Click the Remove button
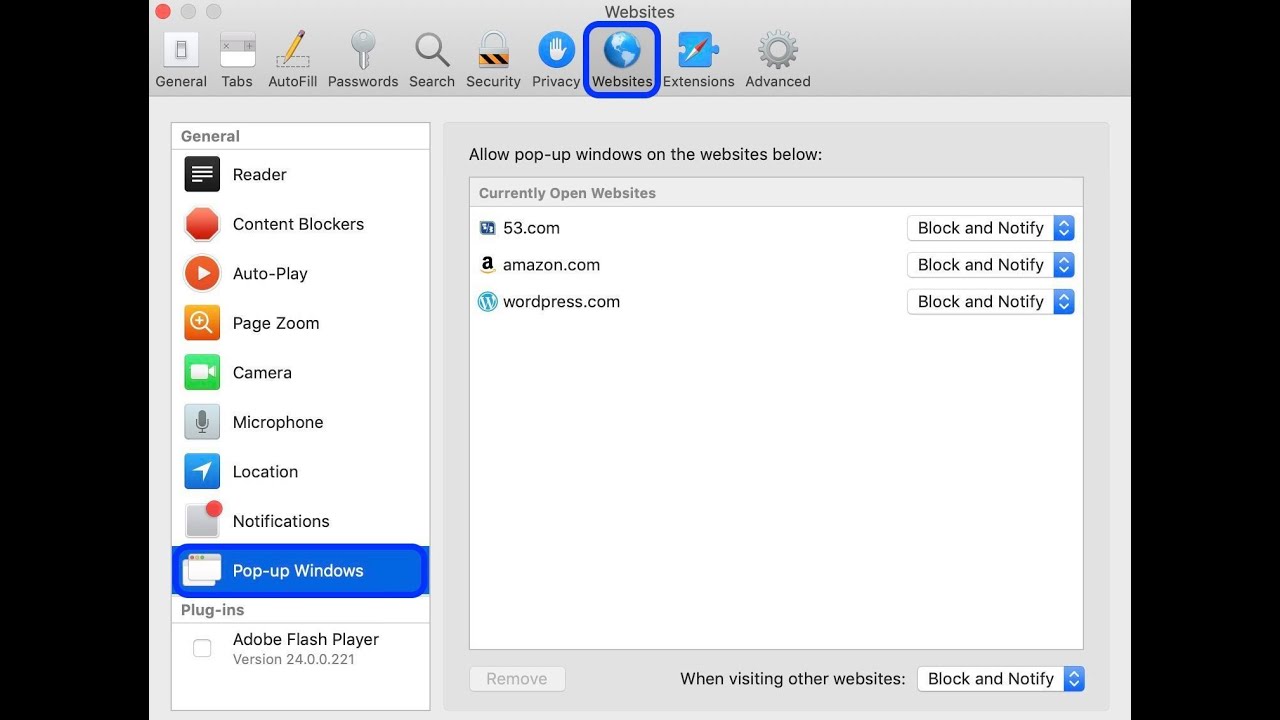 point(517,678)
